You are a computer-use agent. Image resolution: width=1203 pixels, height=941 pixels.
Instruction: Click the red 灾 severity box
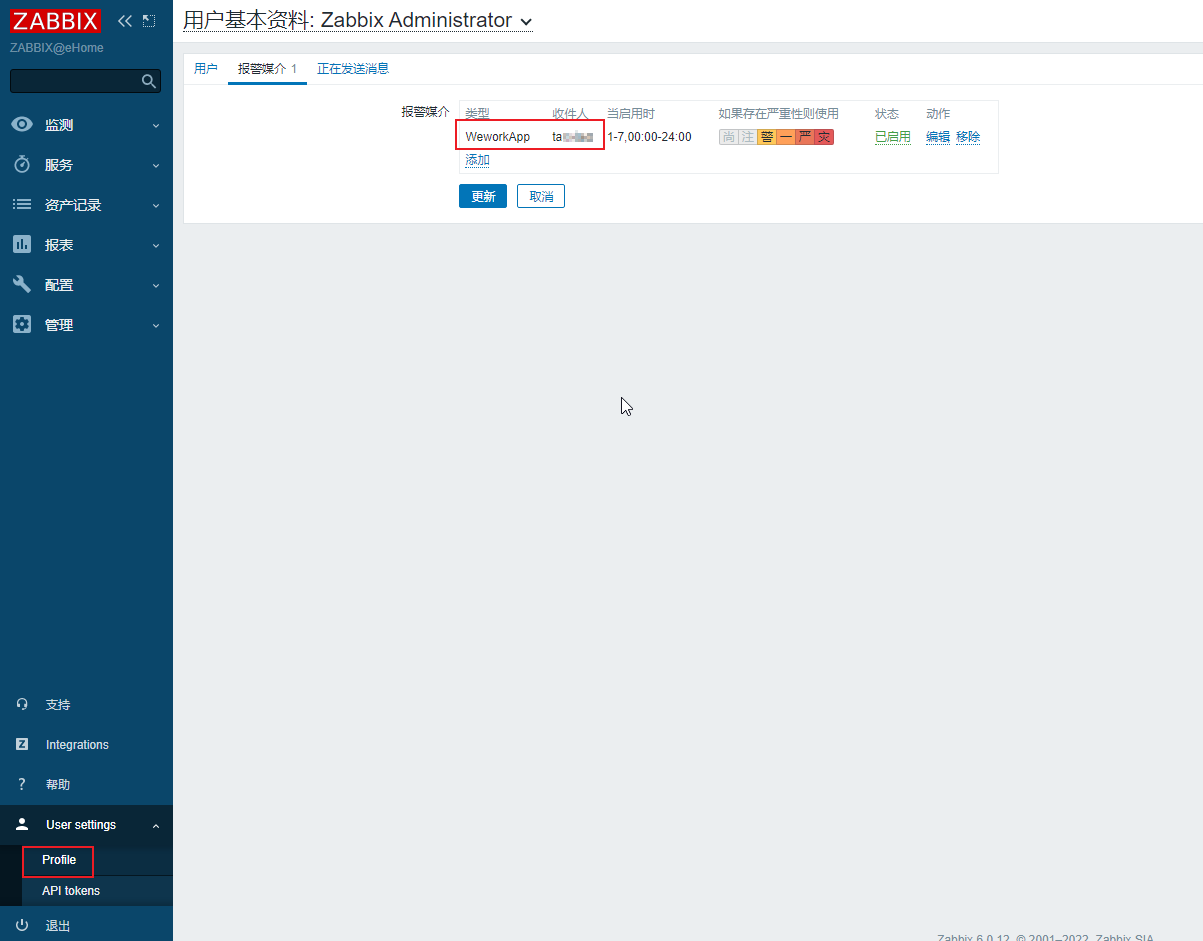(x=824, y=137)
